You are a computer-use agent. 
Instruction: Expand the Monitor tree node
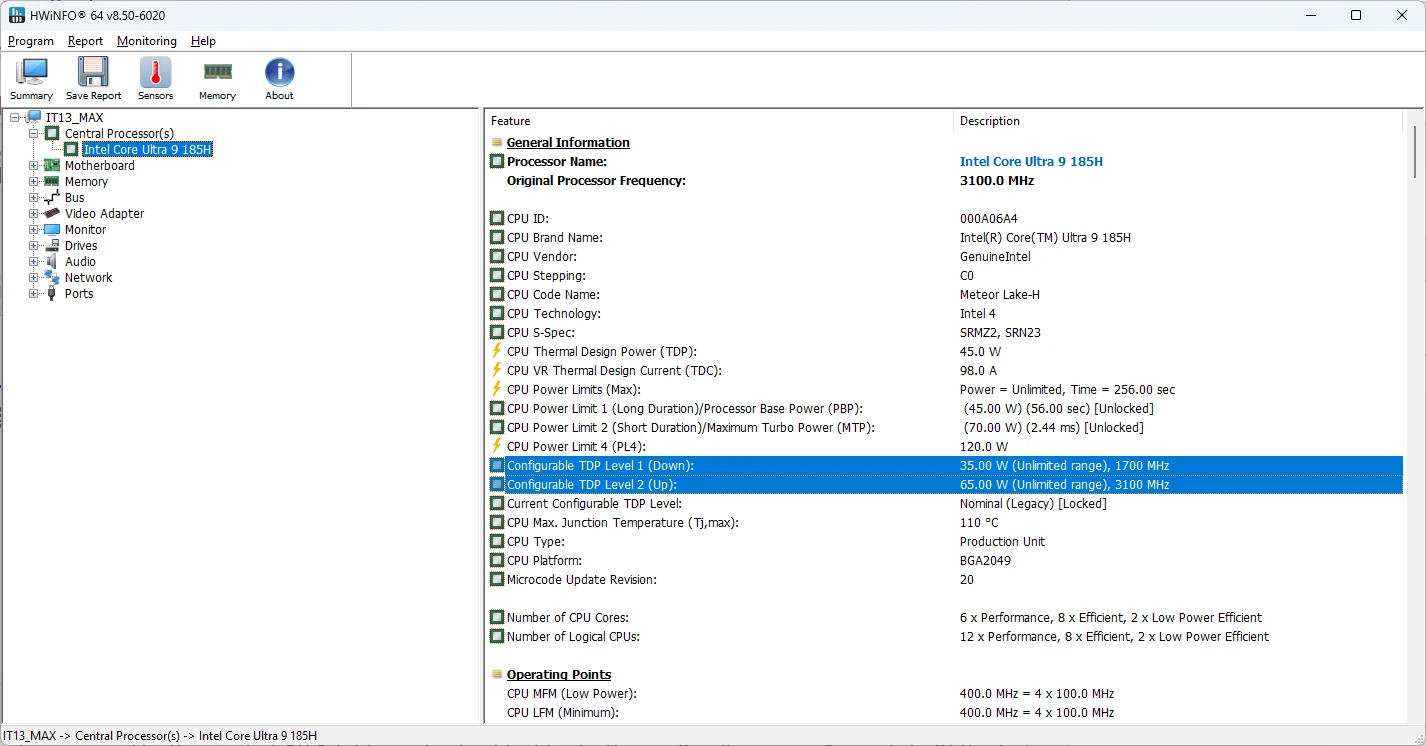[34, 230]
